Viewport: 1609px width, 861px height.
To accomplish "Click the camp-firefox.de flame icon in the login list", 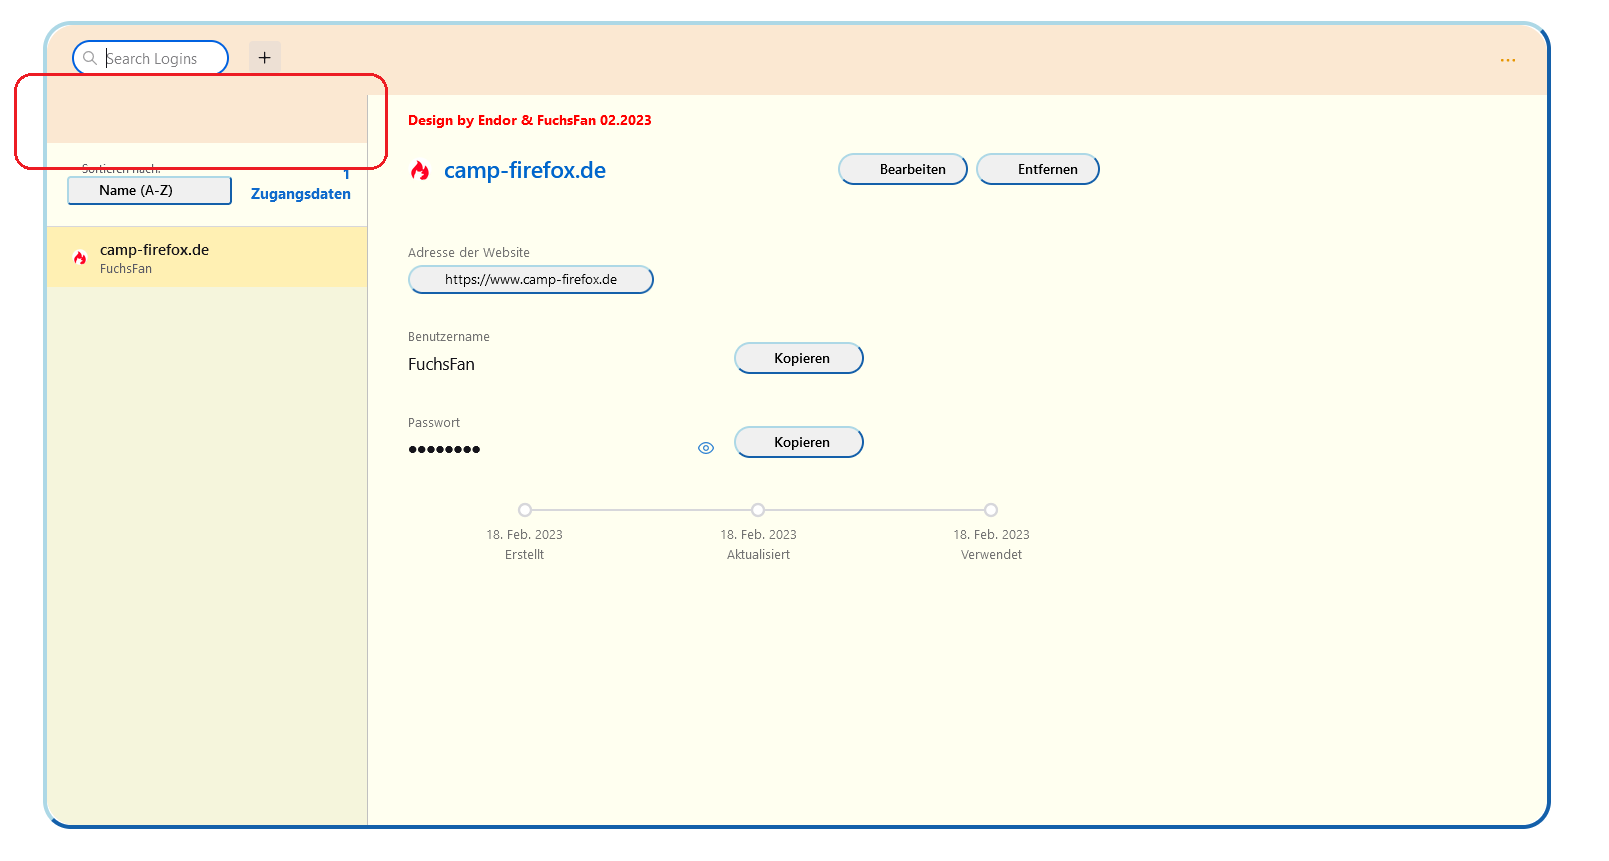I will 80,258.
